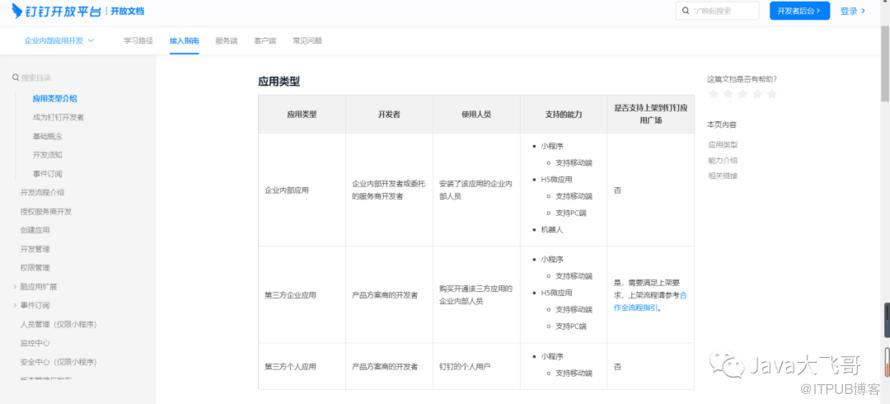Open indented 事件订阅 item below 开发须知

(48, 174)
